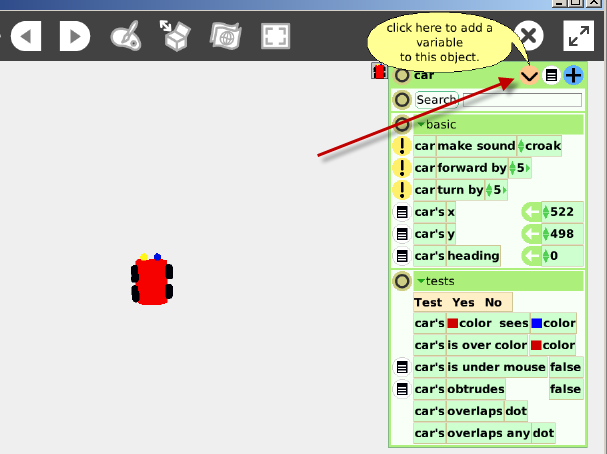Adjust heading value 0 arrows
The width and height of the screenshot is (607, 454).
point(546,256)
